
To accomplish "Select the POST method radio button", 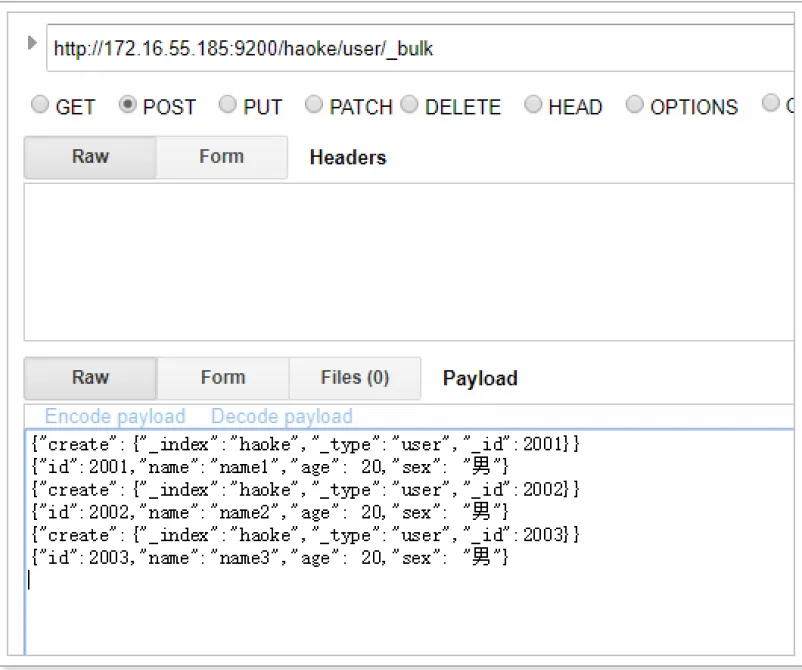I will (x=127, y=104).
